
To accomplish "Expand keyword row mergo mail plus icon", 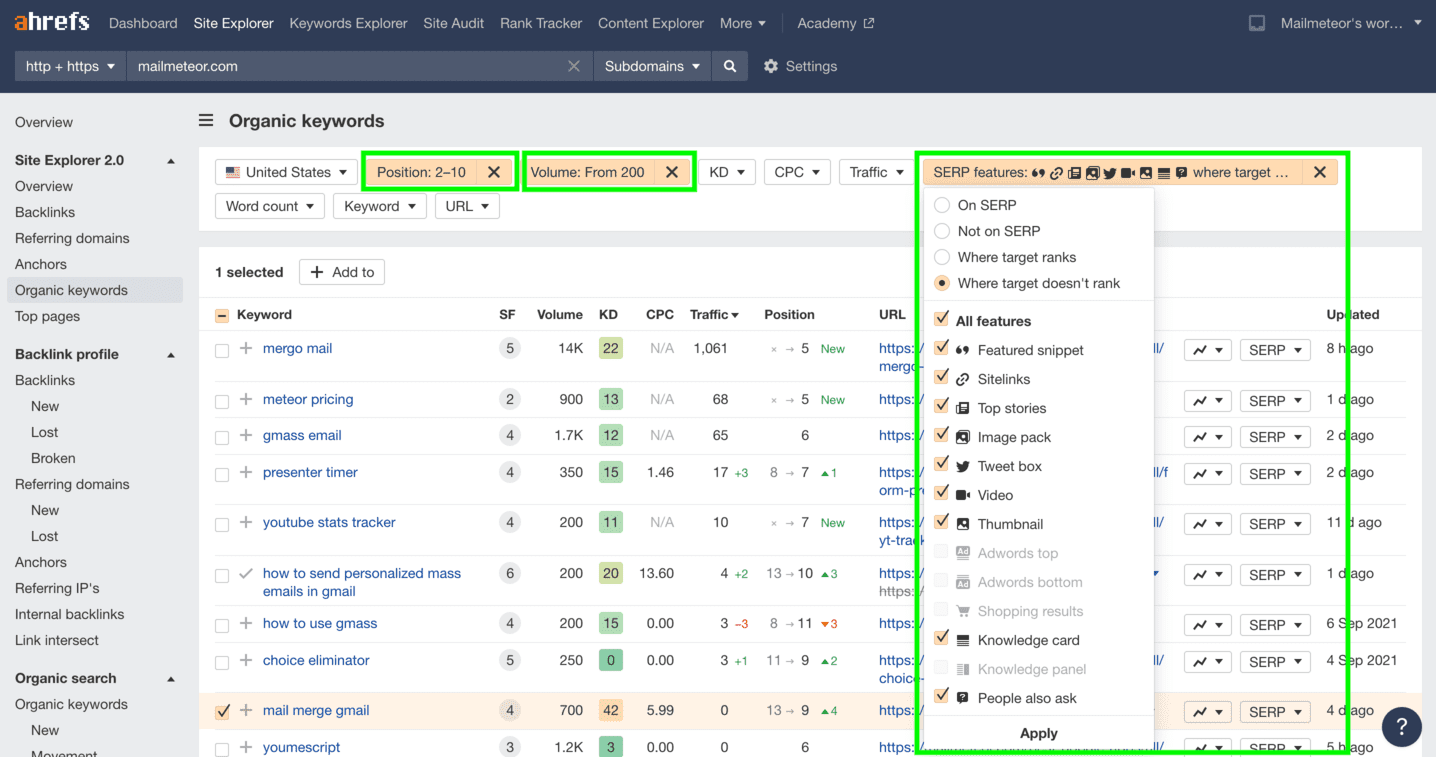I will coord(246,349).
